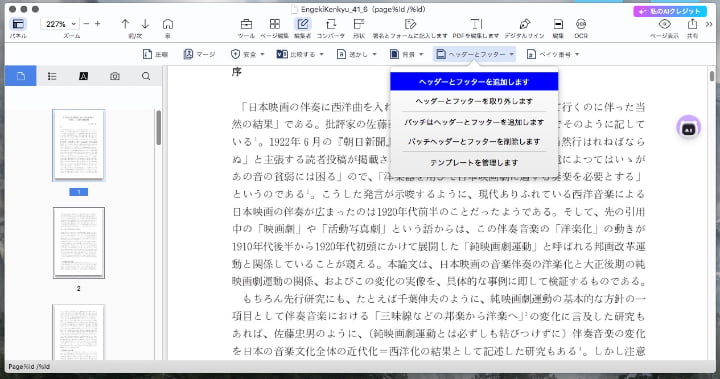Click the Home icon in toolbar
The image size is (720, 379).
(x=168, y=24)
